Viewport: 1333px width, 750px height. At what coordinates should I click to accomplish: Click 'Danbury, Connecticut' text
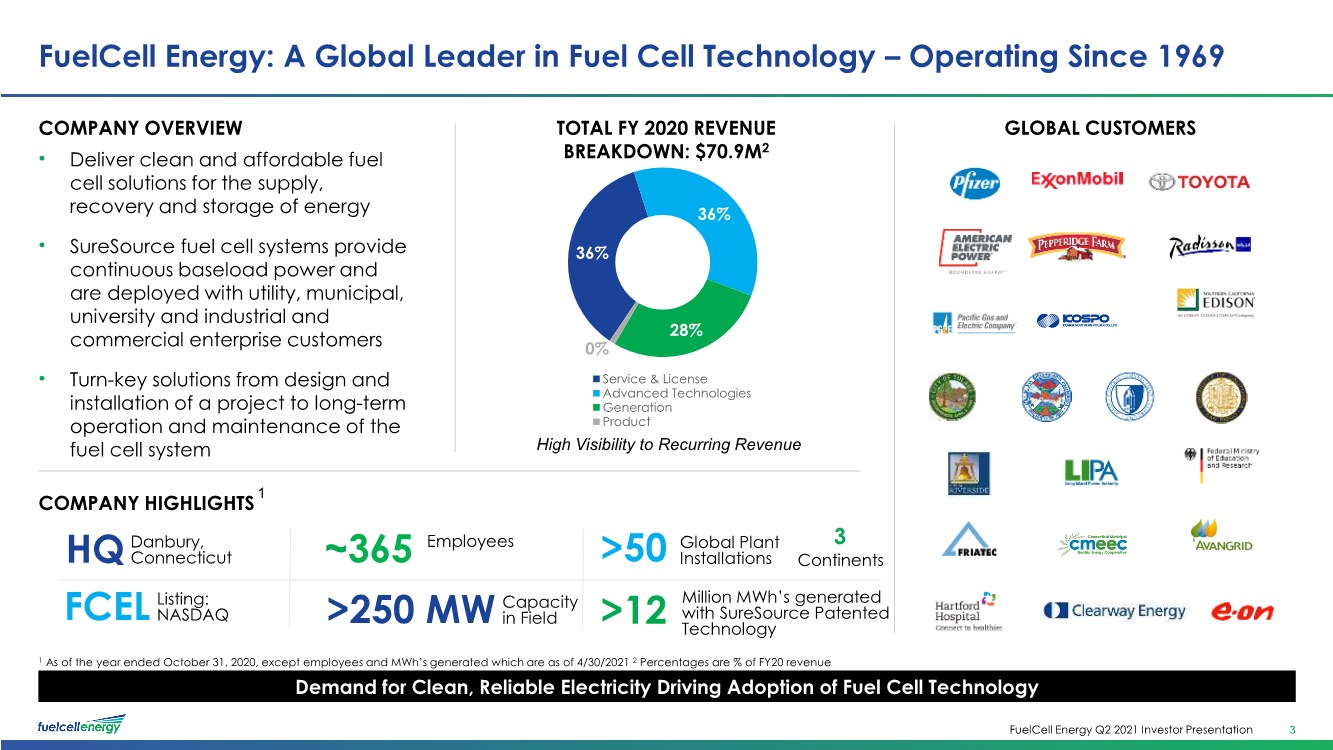(x=181, y=549)
